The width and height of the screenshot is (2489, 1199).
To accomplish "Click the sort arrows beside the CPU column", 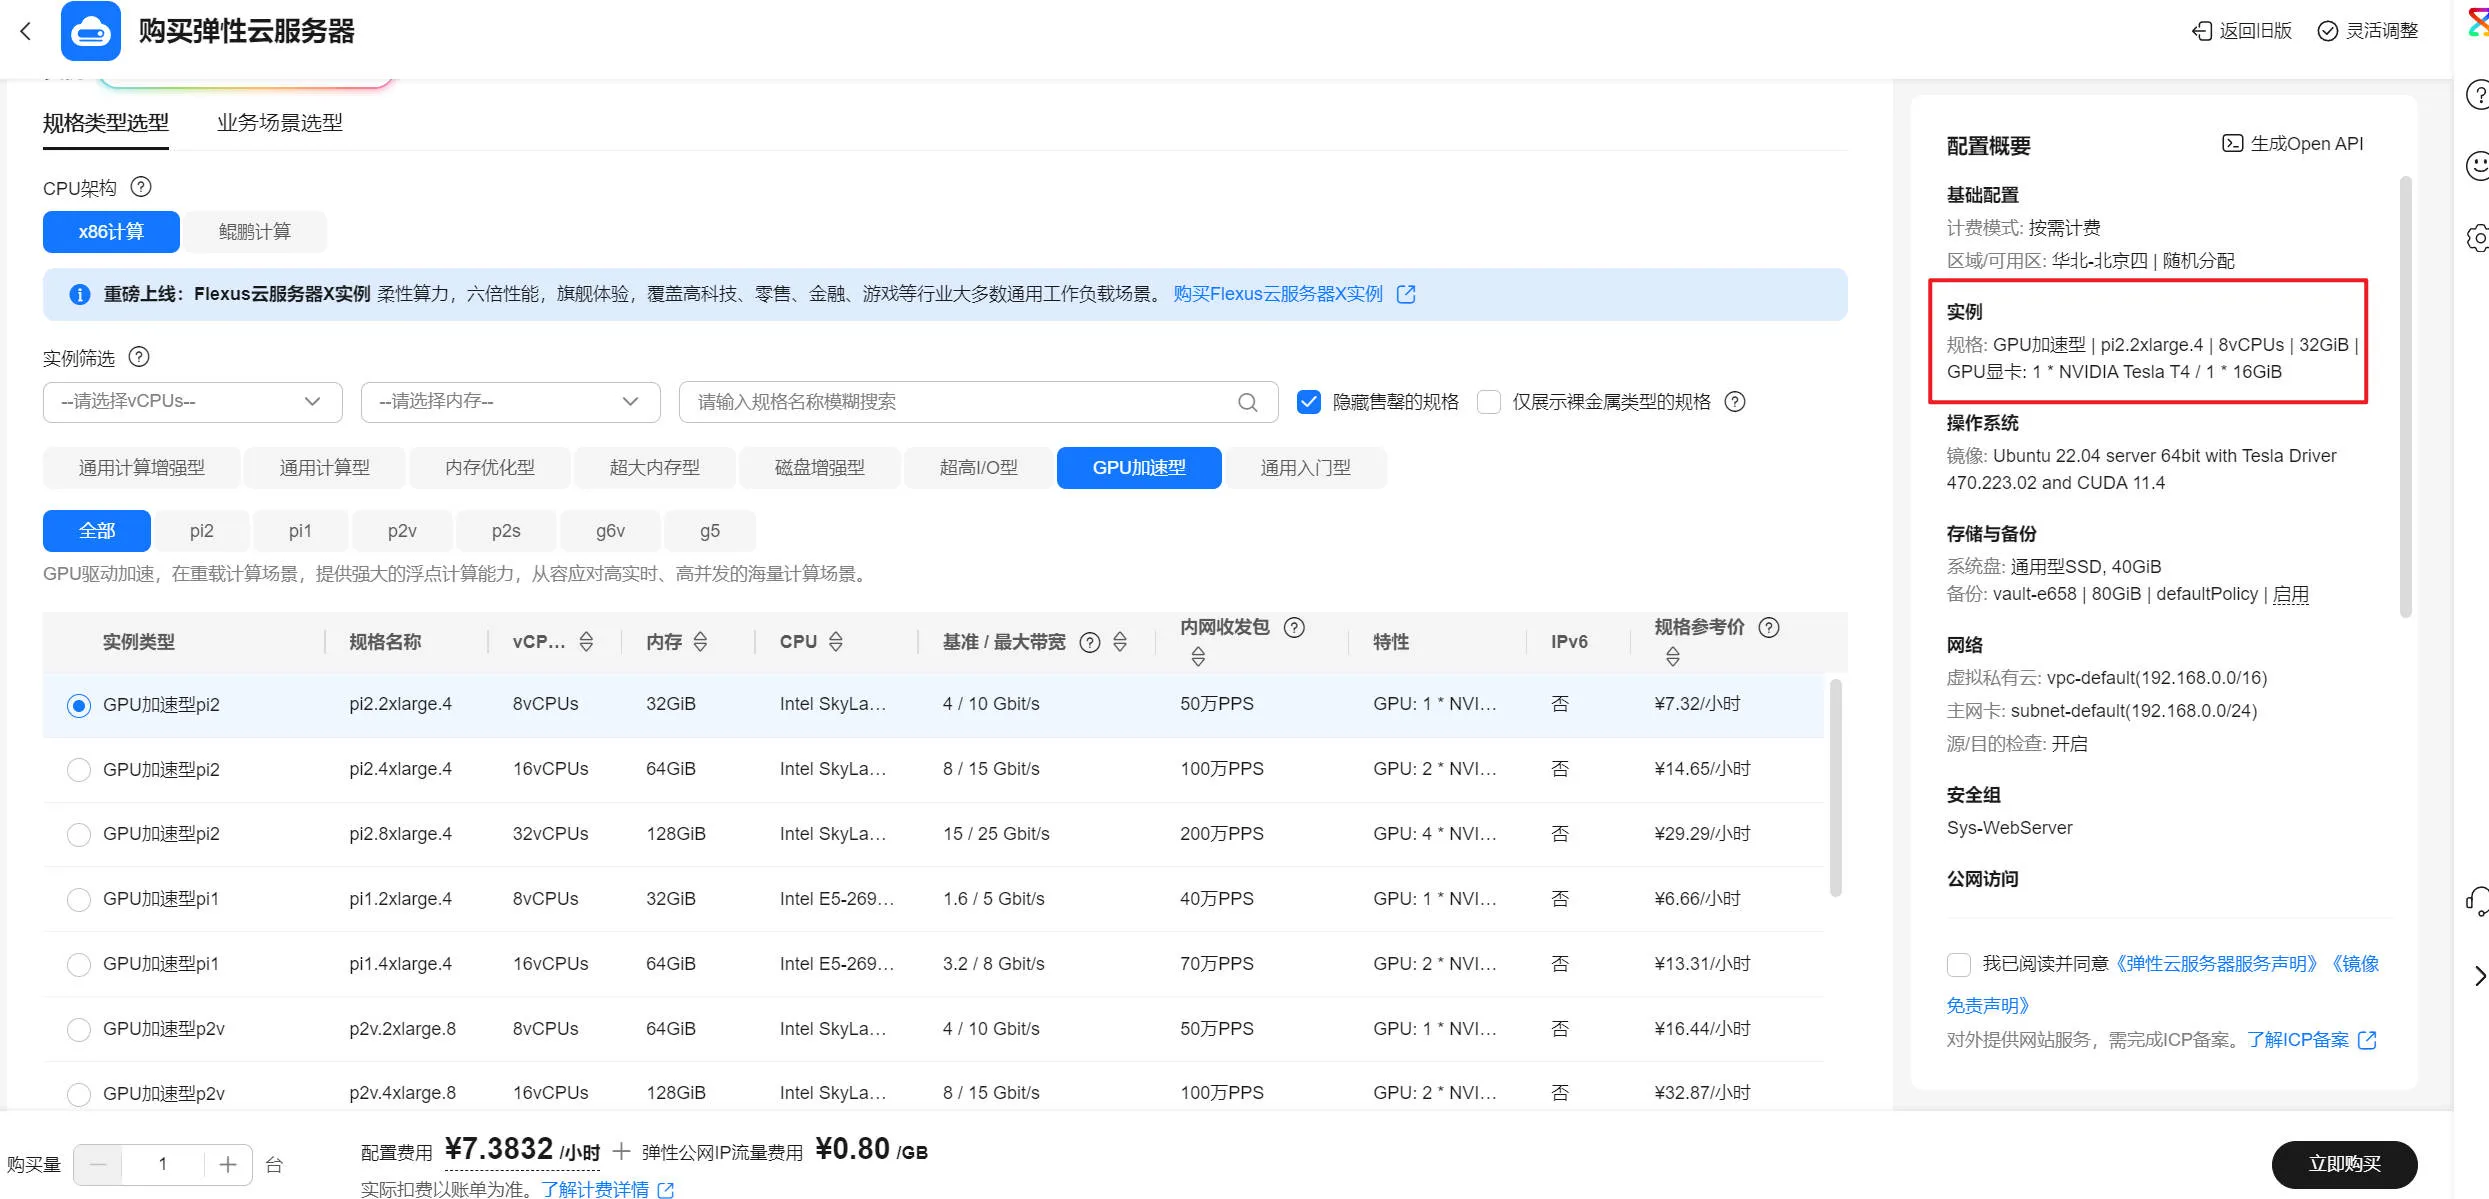I will click(835, 642).
